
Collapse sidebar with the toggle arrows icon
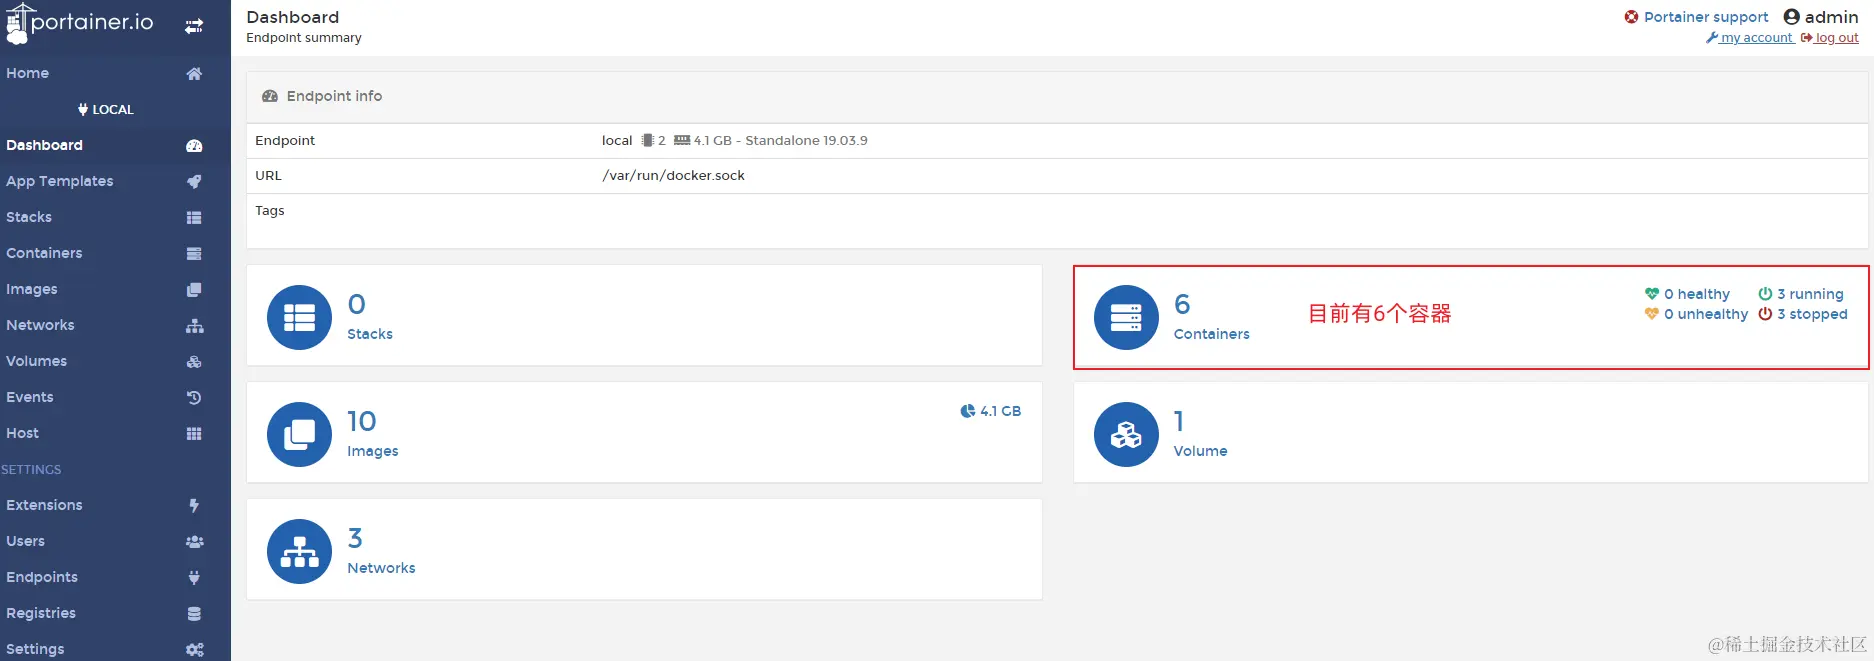coord(194,26)
